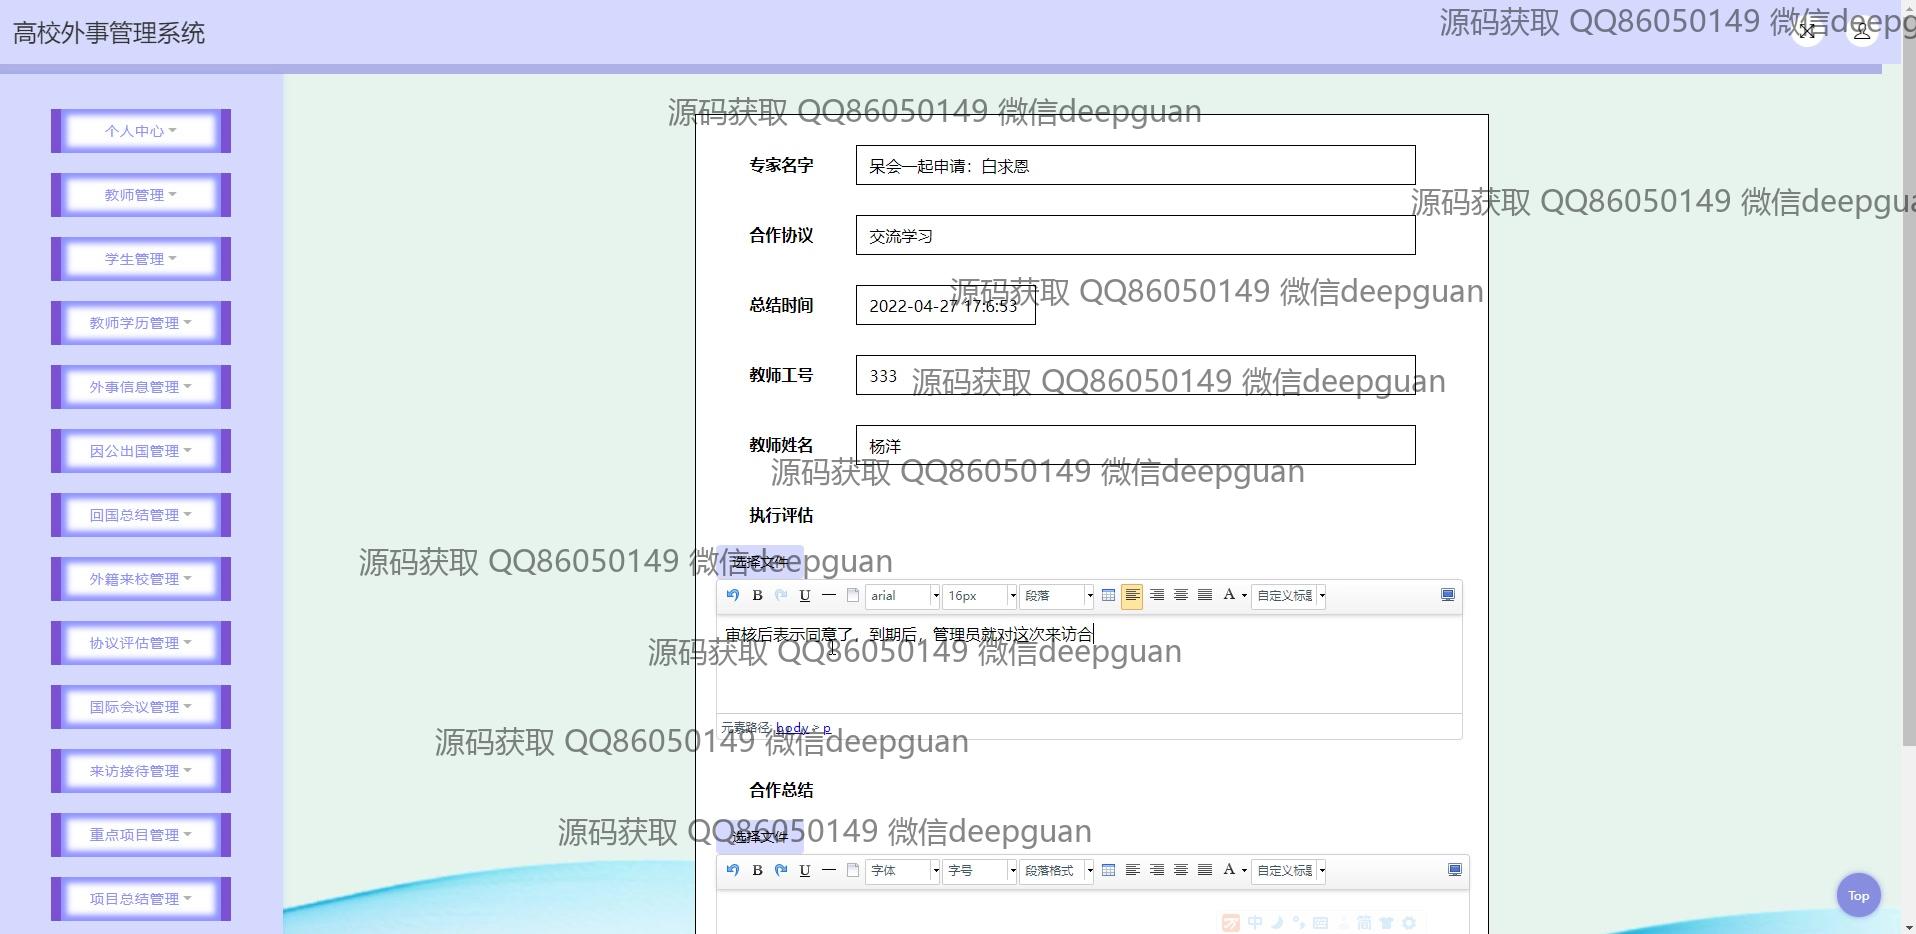The width and height of the screenshot is (1916, 934).
Task: Justify text in the 合作总结 editor
Action: click(1205, 870)
